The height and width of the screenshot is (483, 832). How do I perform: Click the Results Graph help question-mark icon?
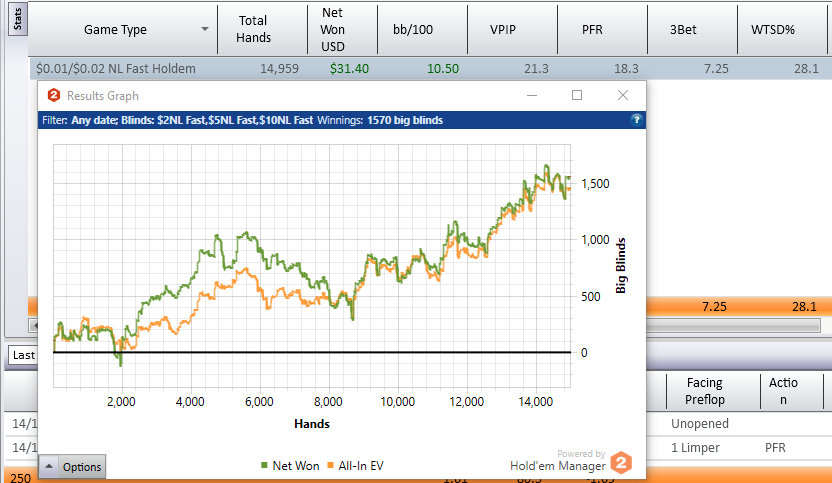coord(636,120)
